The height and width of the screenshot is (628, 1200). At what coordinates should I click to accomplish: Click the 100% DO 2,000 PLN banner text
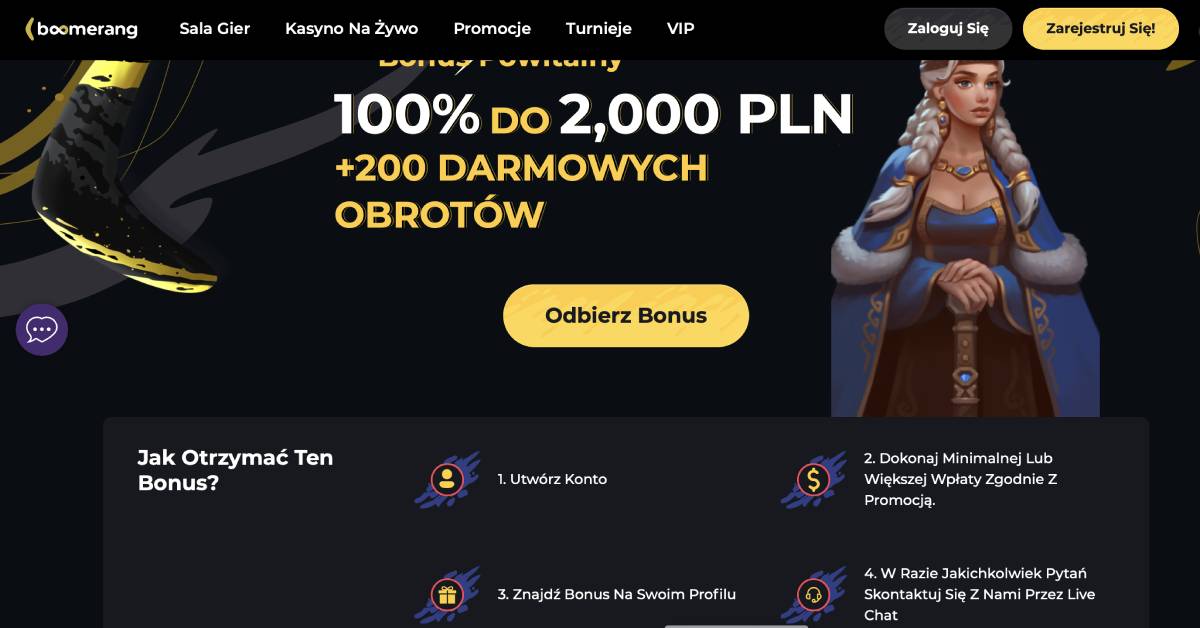tap(594, 114)
